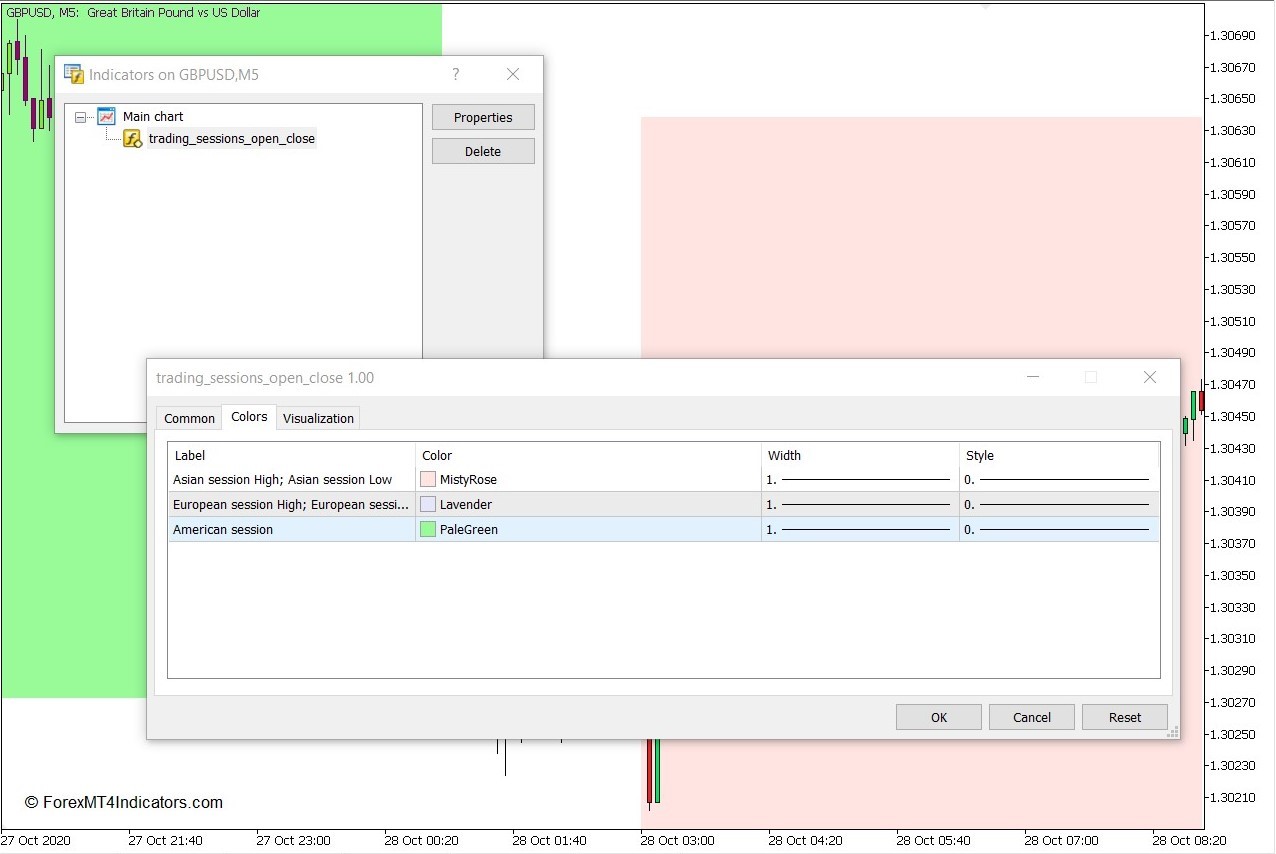This screenshot has height=854, width=1276.
Task: Click the European session line Style cell
Action: 1059,505
